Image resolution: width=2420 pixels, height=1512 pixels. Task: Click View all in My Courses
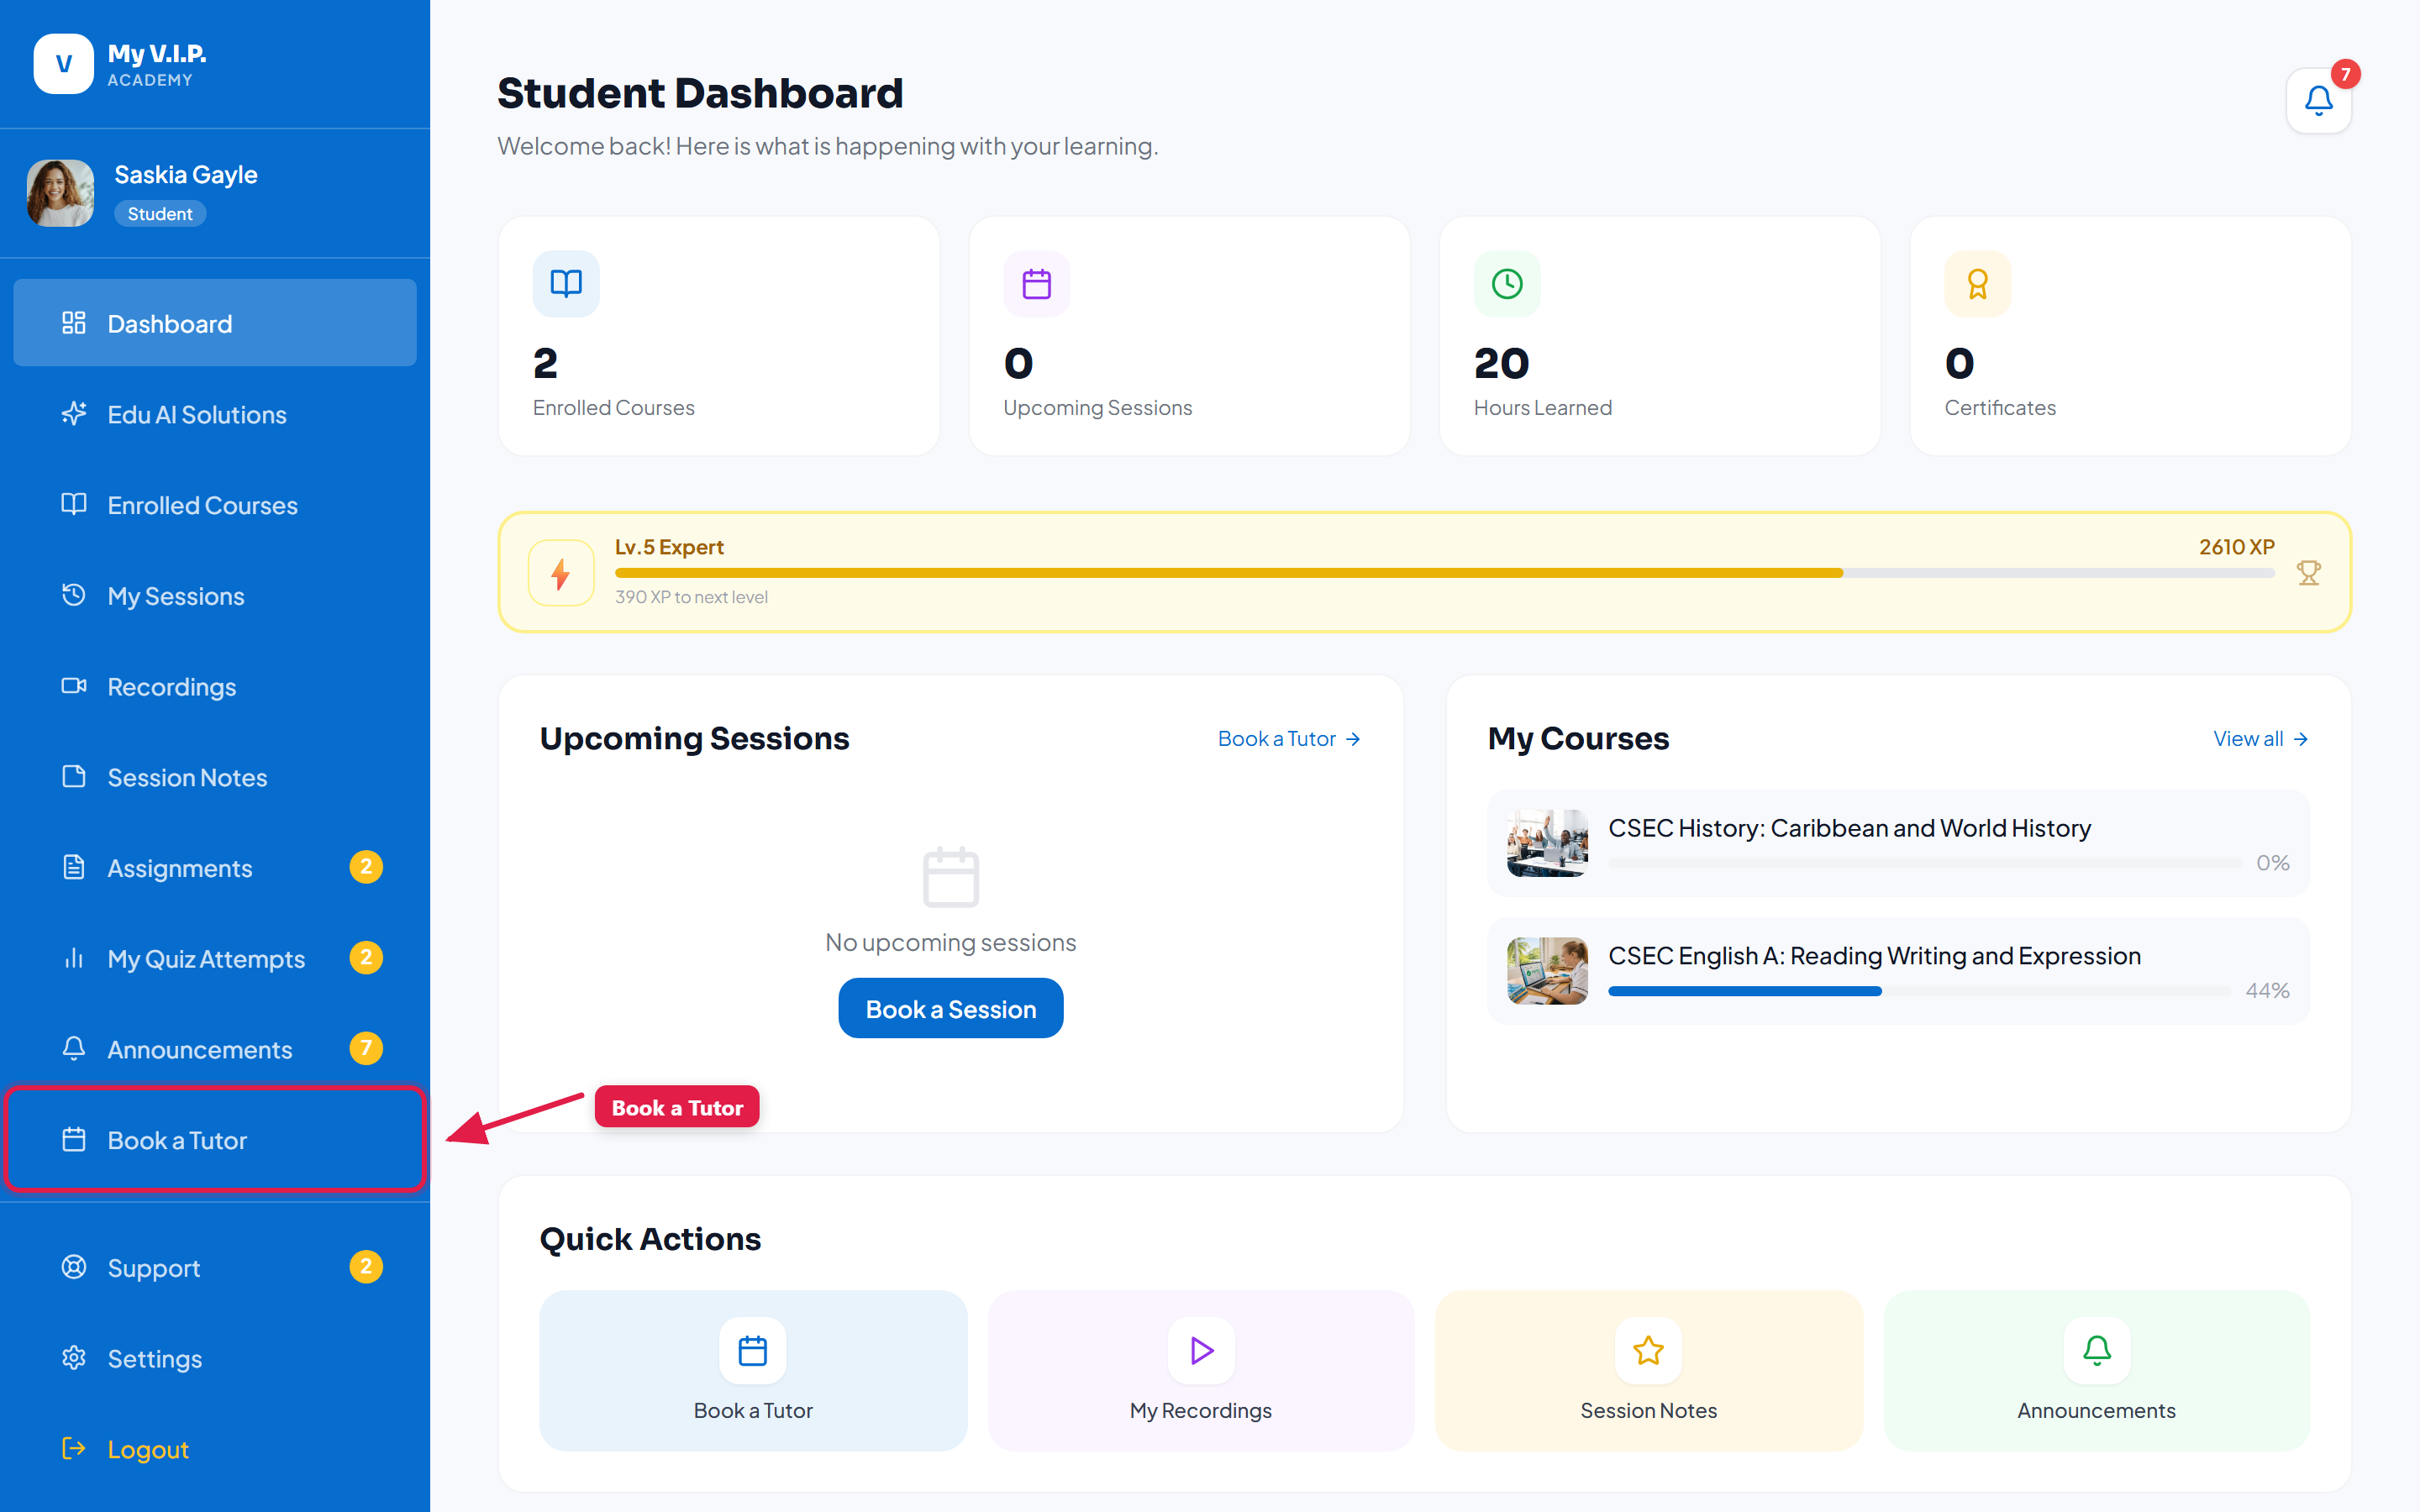[2261, 739]
